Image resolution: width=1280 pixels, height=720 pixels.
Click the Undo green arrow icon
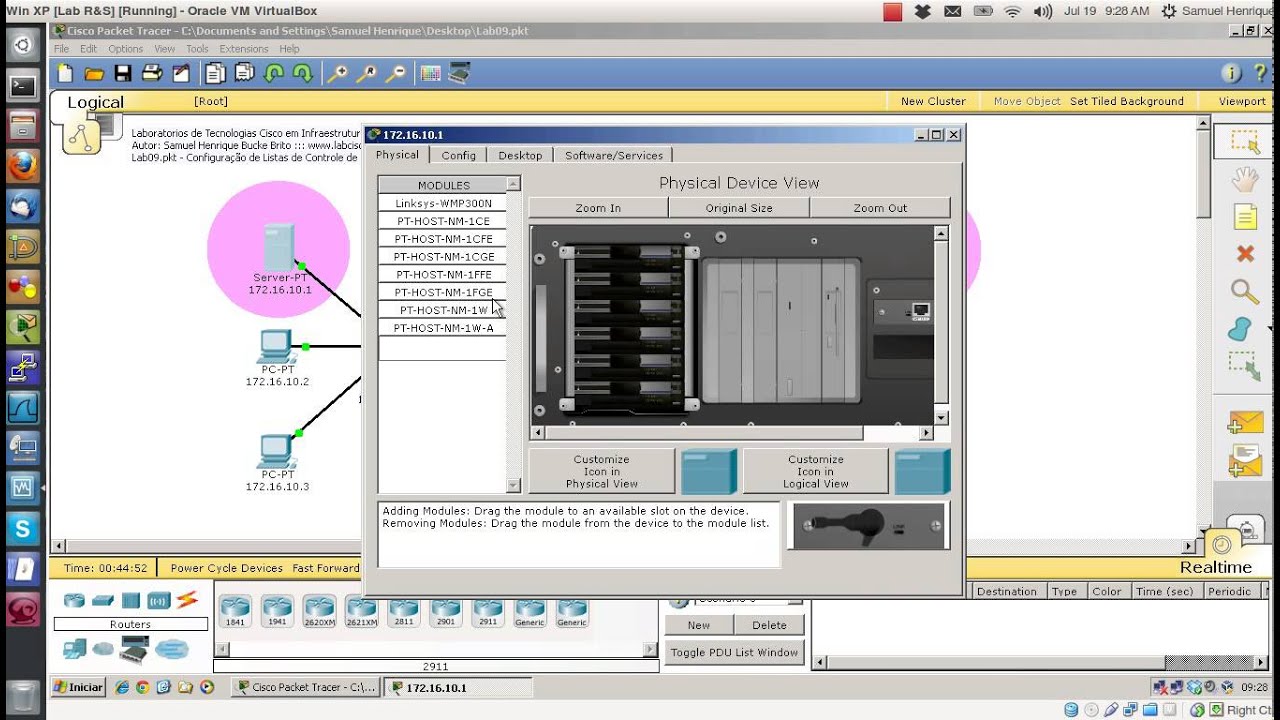(273, 73)
